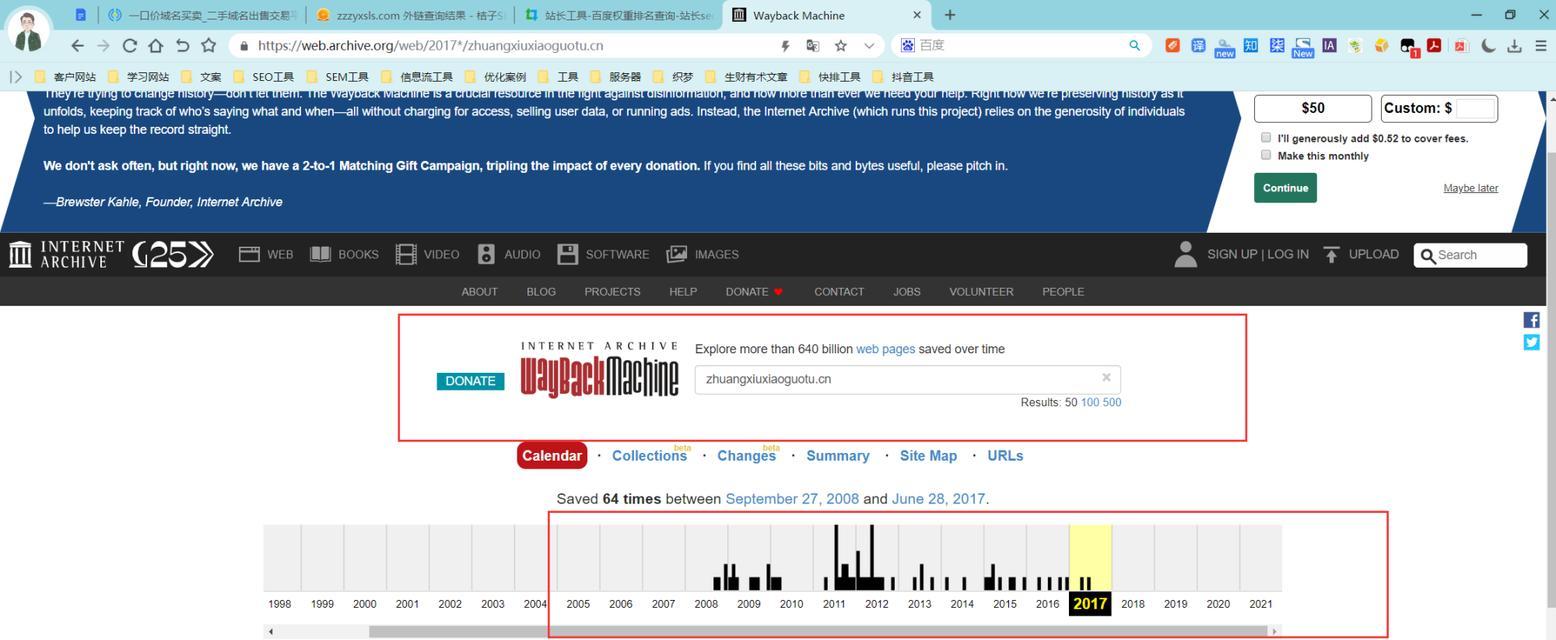The image size is (1556, 640).
Task: Switch to the Summary view tab
Action: tap(838, 456)
